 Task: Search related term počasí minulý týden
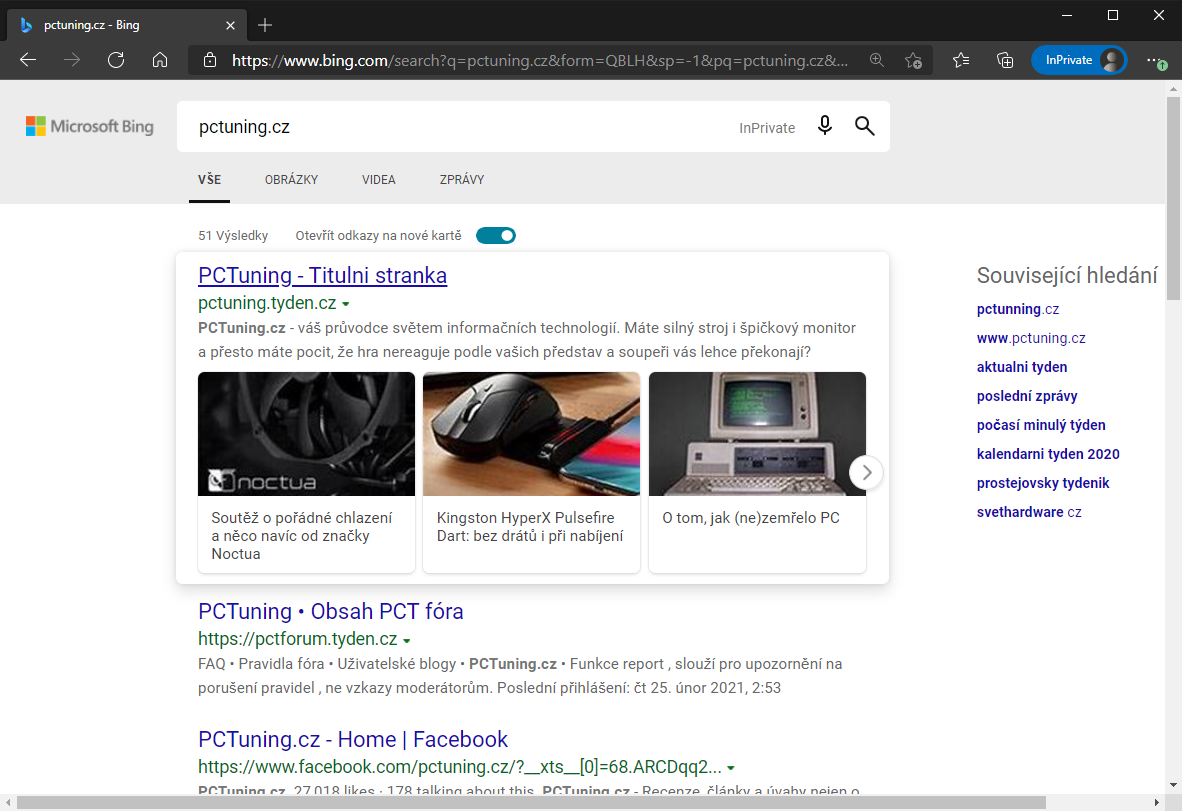(x=1041, y=425)
